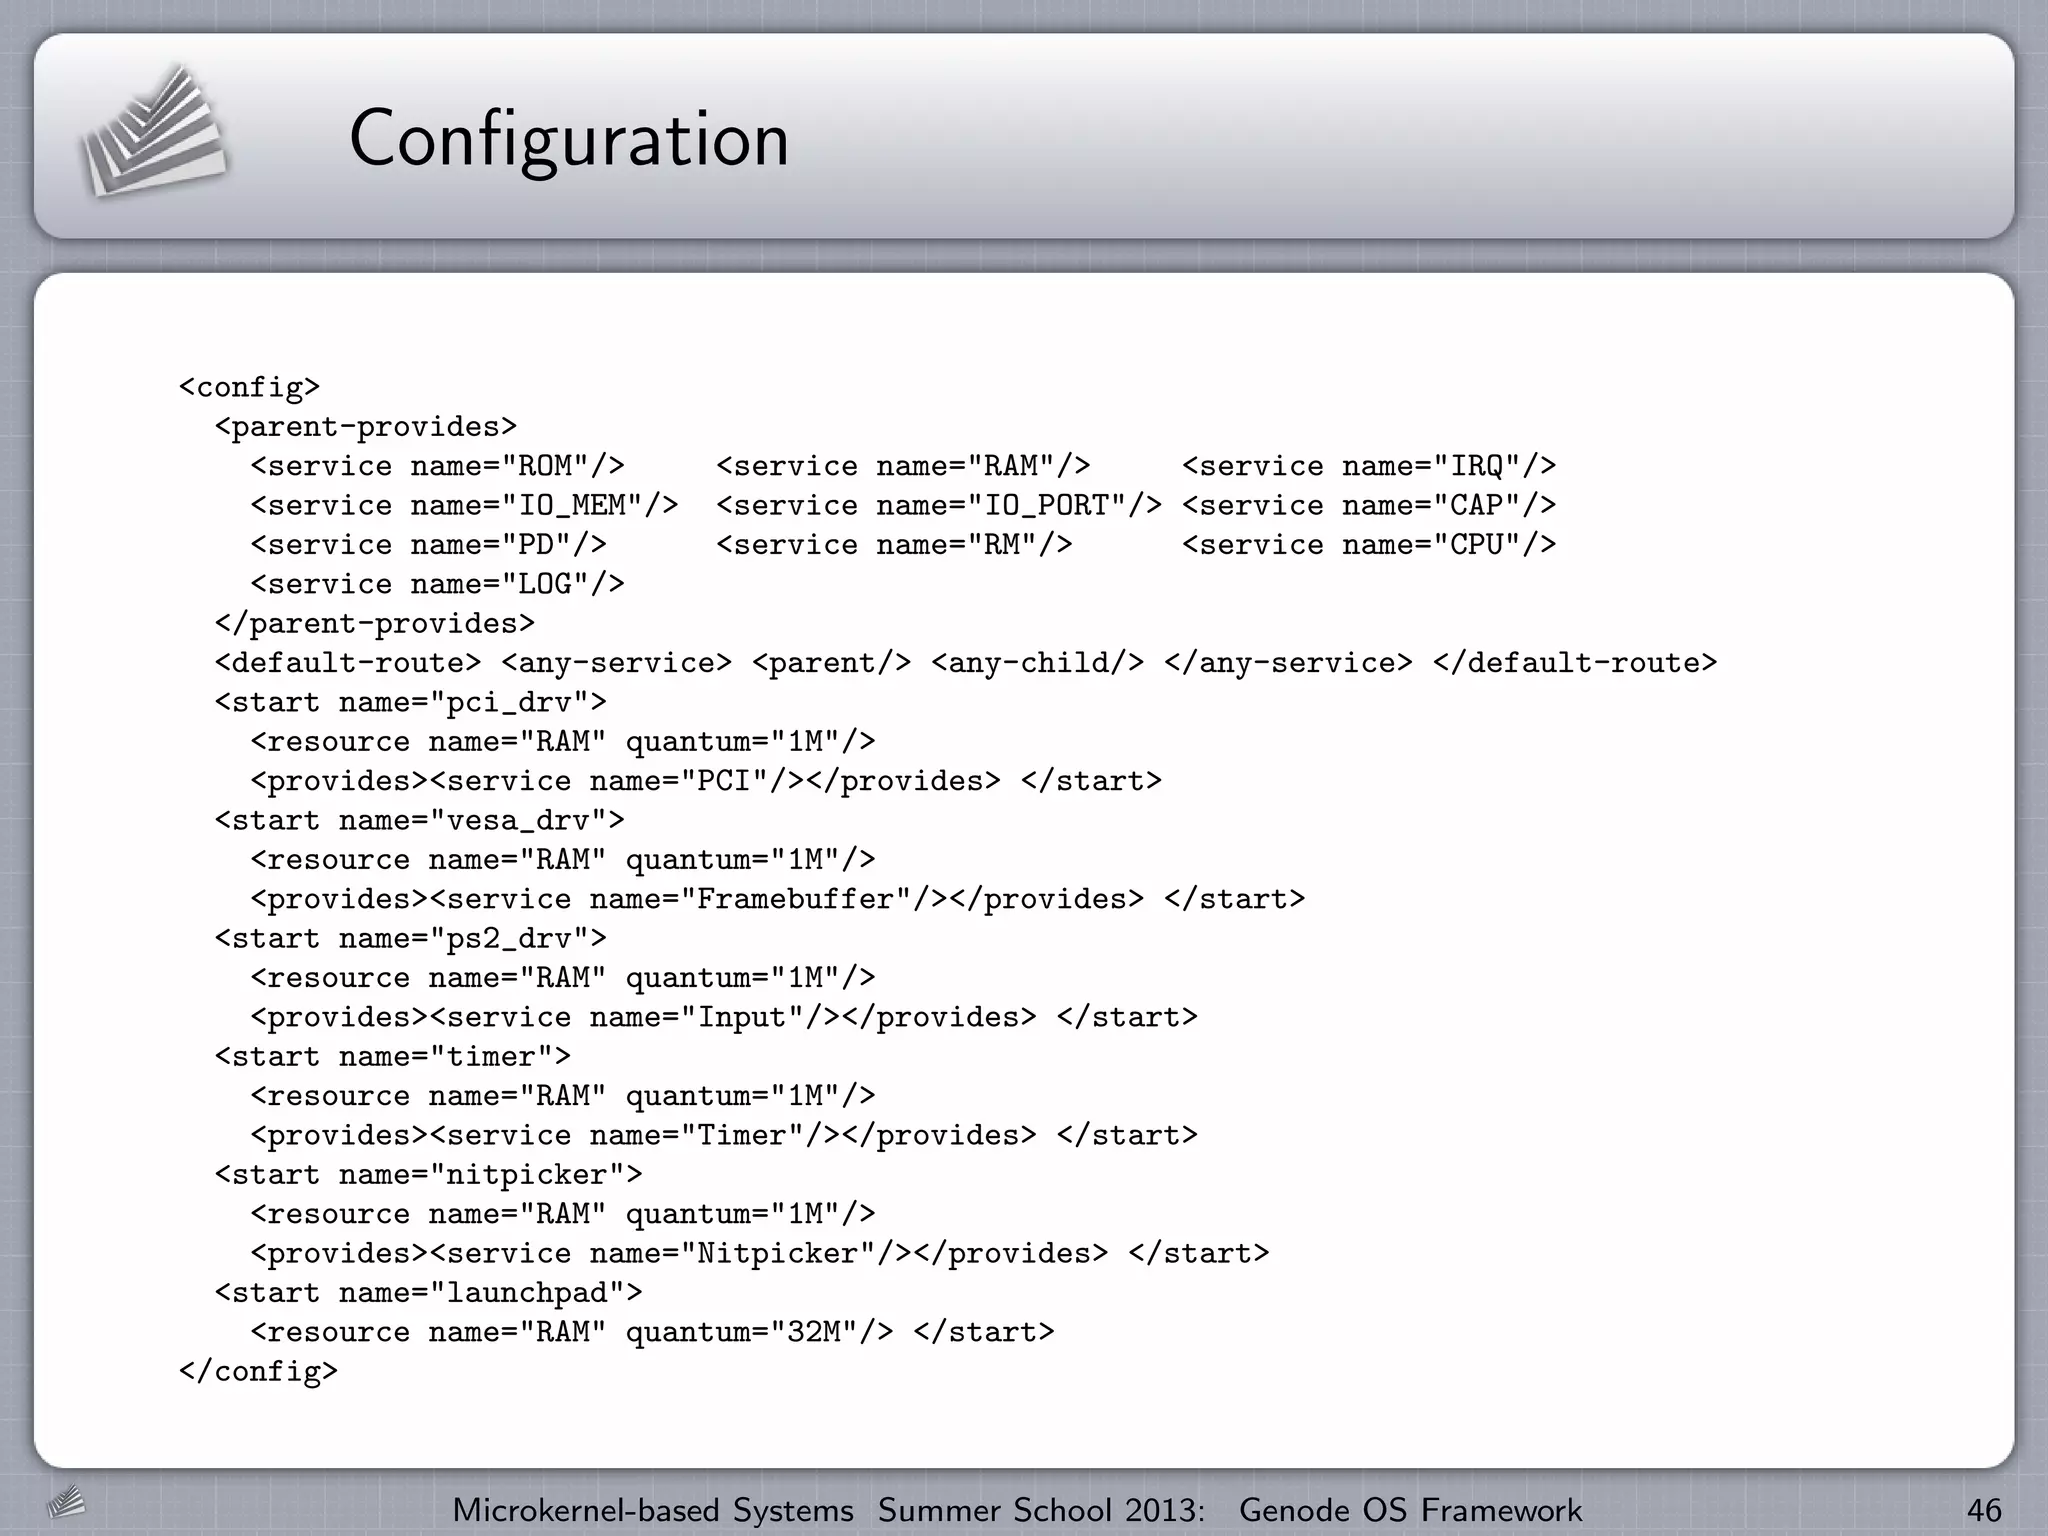Click the Summer School 2013 footer text
The height and width of the screenshot is (1536, 2048).
1041,1510
